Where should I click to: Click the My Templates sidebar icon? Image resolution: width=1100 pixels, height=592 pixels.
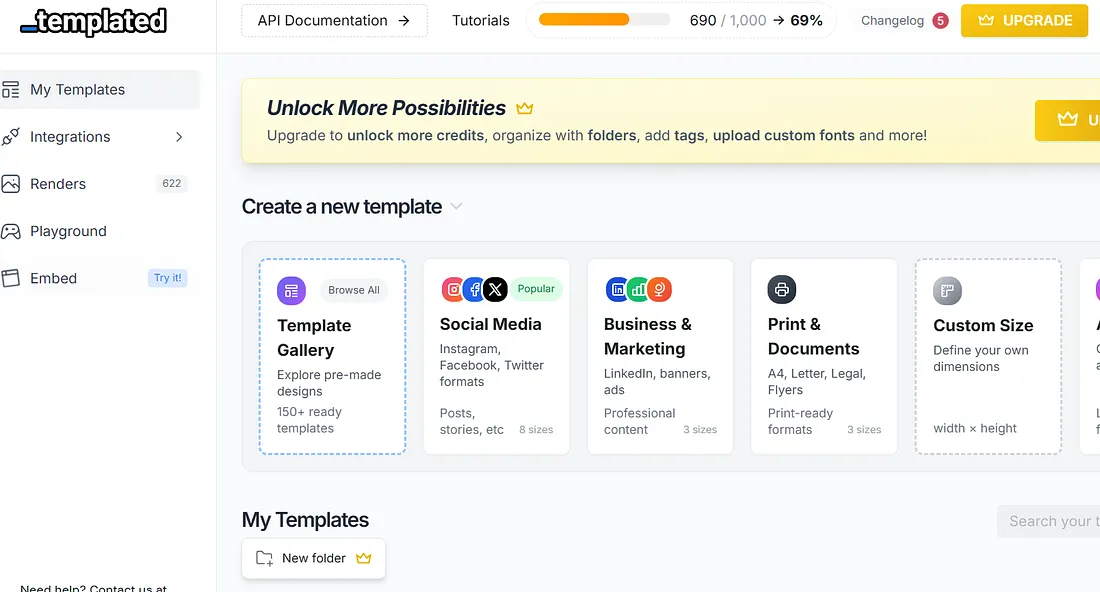[x=11, y=90]
